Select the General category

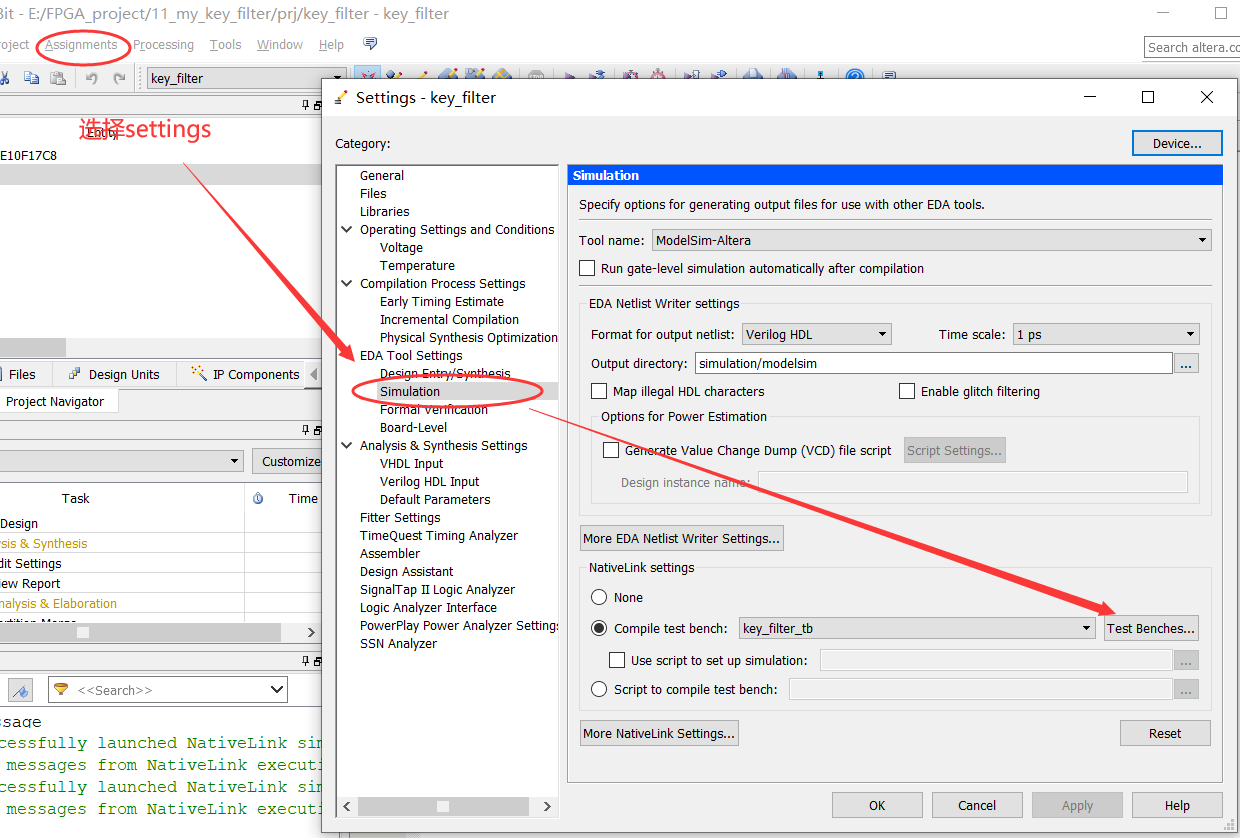click(x=382, y=175)
